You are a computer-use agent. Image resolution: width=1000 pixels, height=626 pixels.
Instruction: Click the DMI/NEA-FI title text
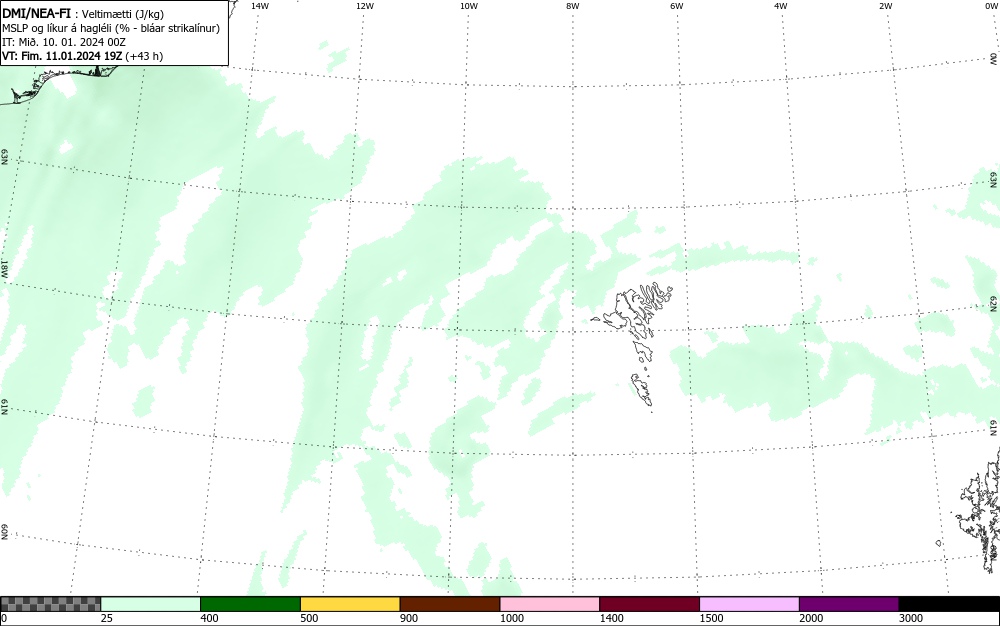(36, 13)
